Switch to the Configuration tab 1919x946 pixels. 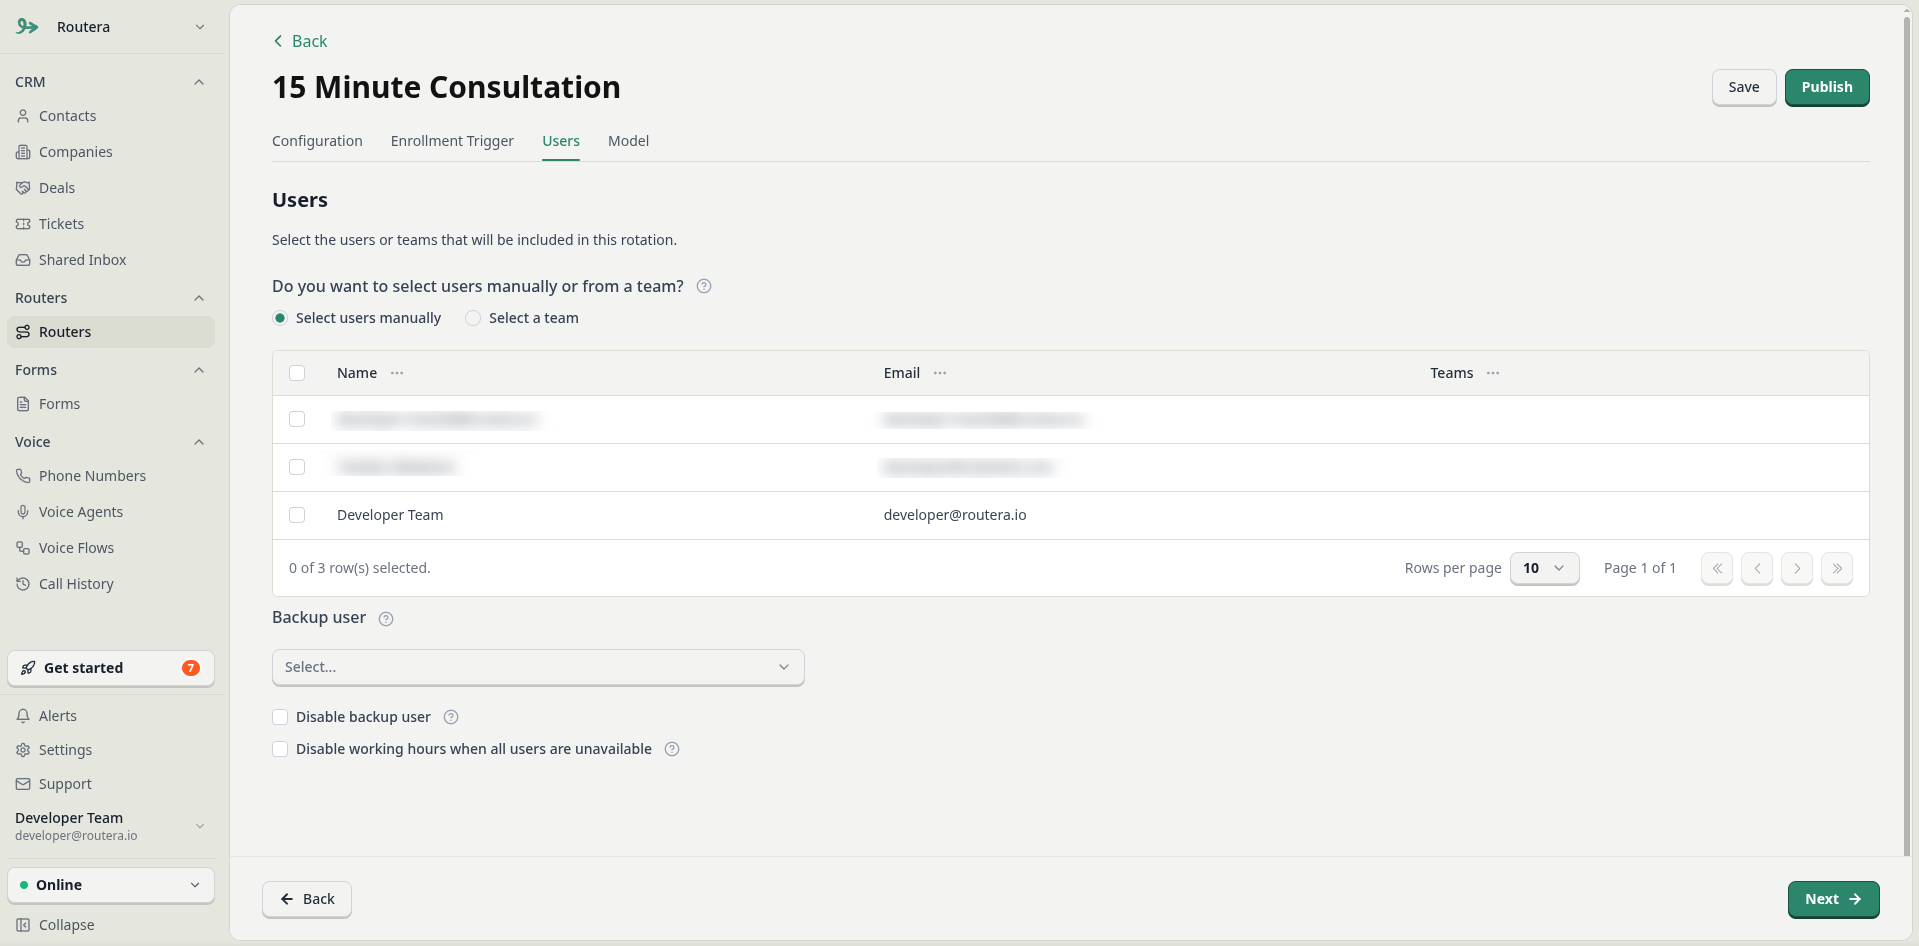(317, 141)
